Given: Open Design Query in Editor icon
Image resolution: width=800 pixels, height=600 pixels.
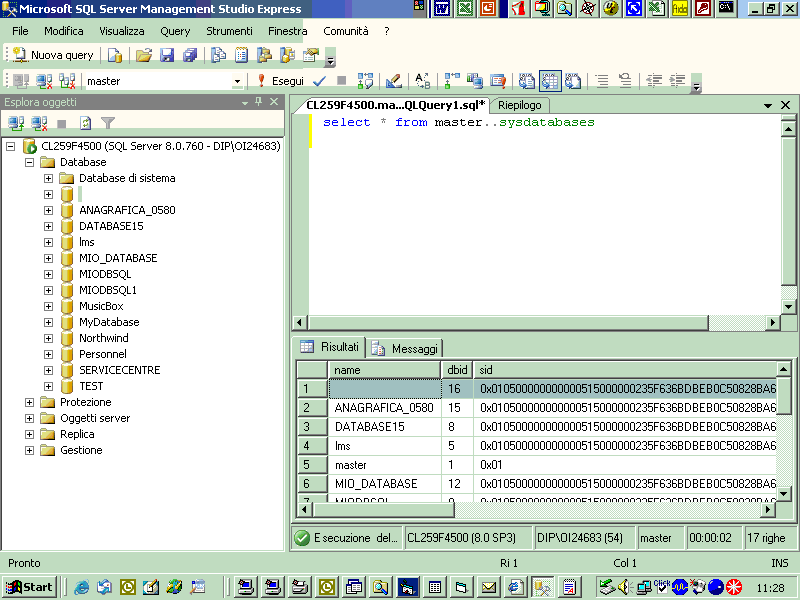Looking at the screenshot, I should [393, 81].
